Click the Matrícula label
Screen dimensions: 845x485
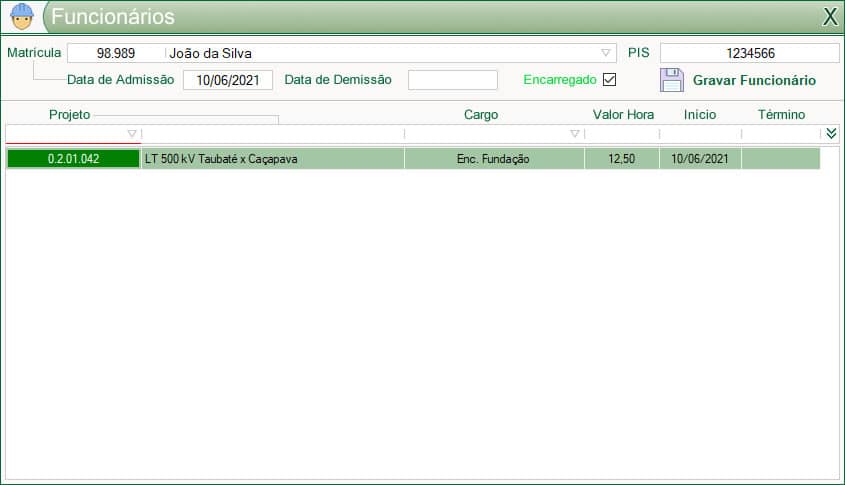click(34, 53)
